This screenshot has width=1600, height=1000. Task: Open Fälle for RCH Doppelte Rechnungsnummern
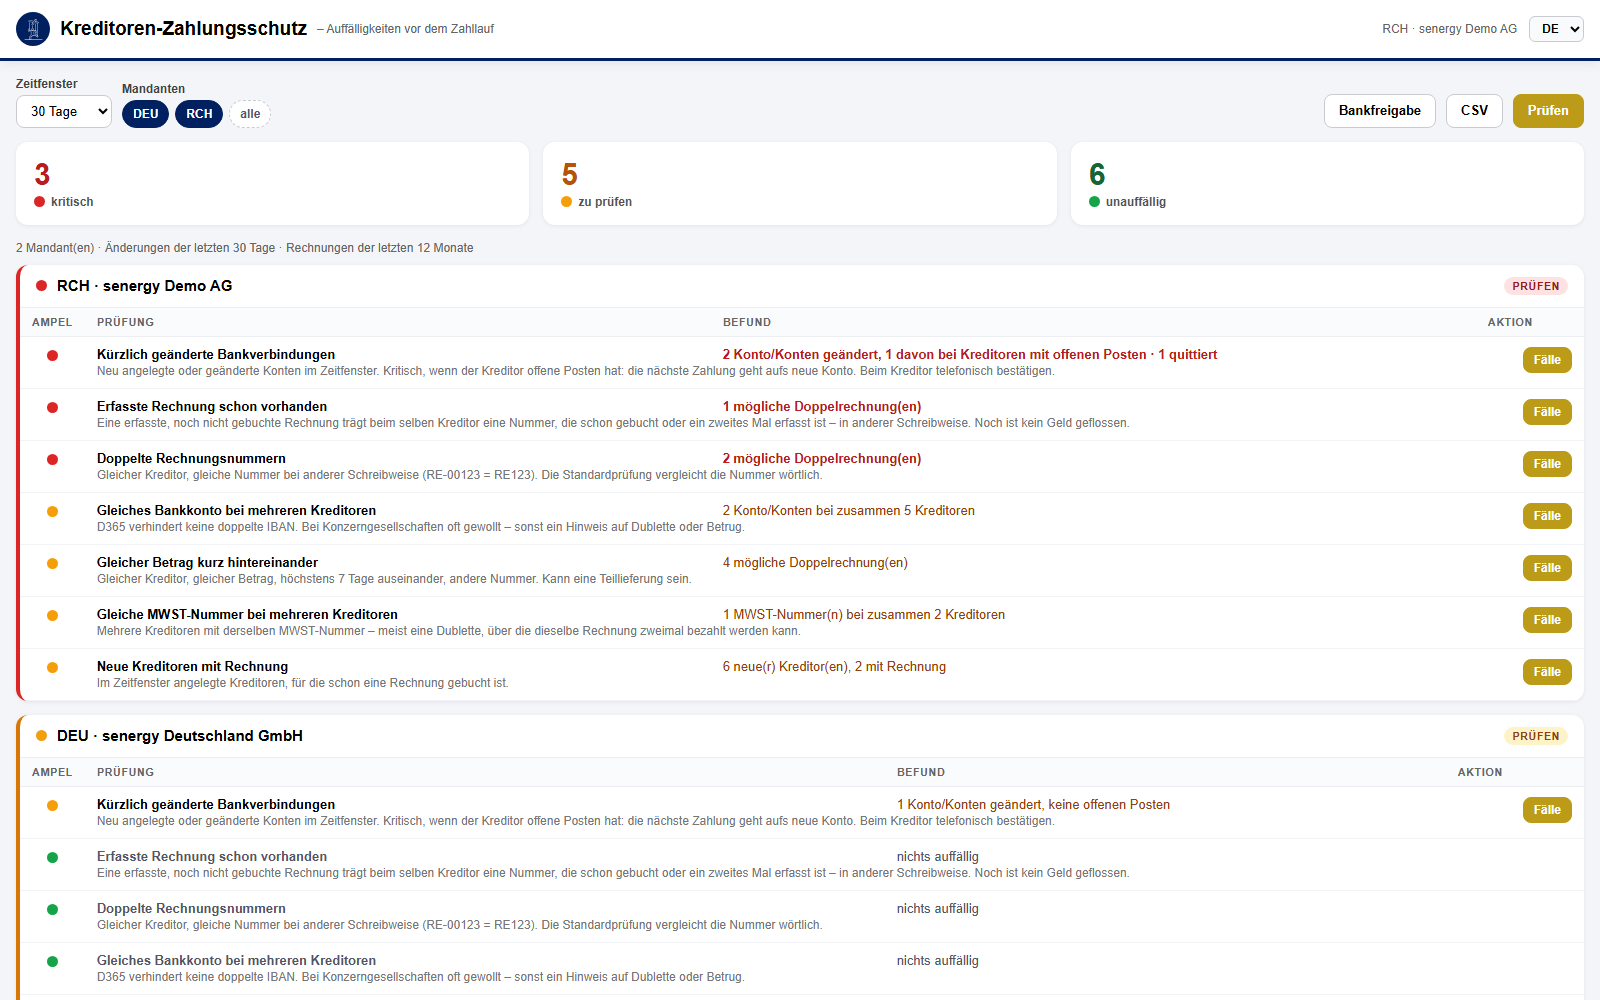[x=1547, y=464]
